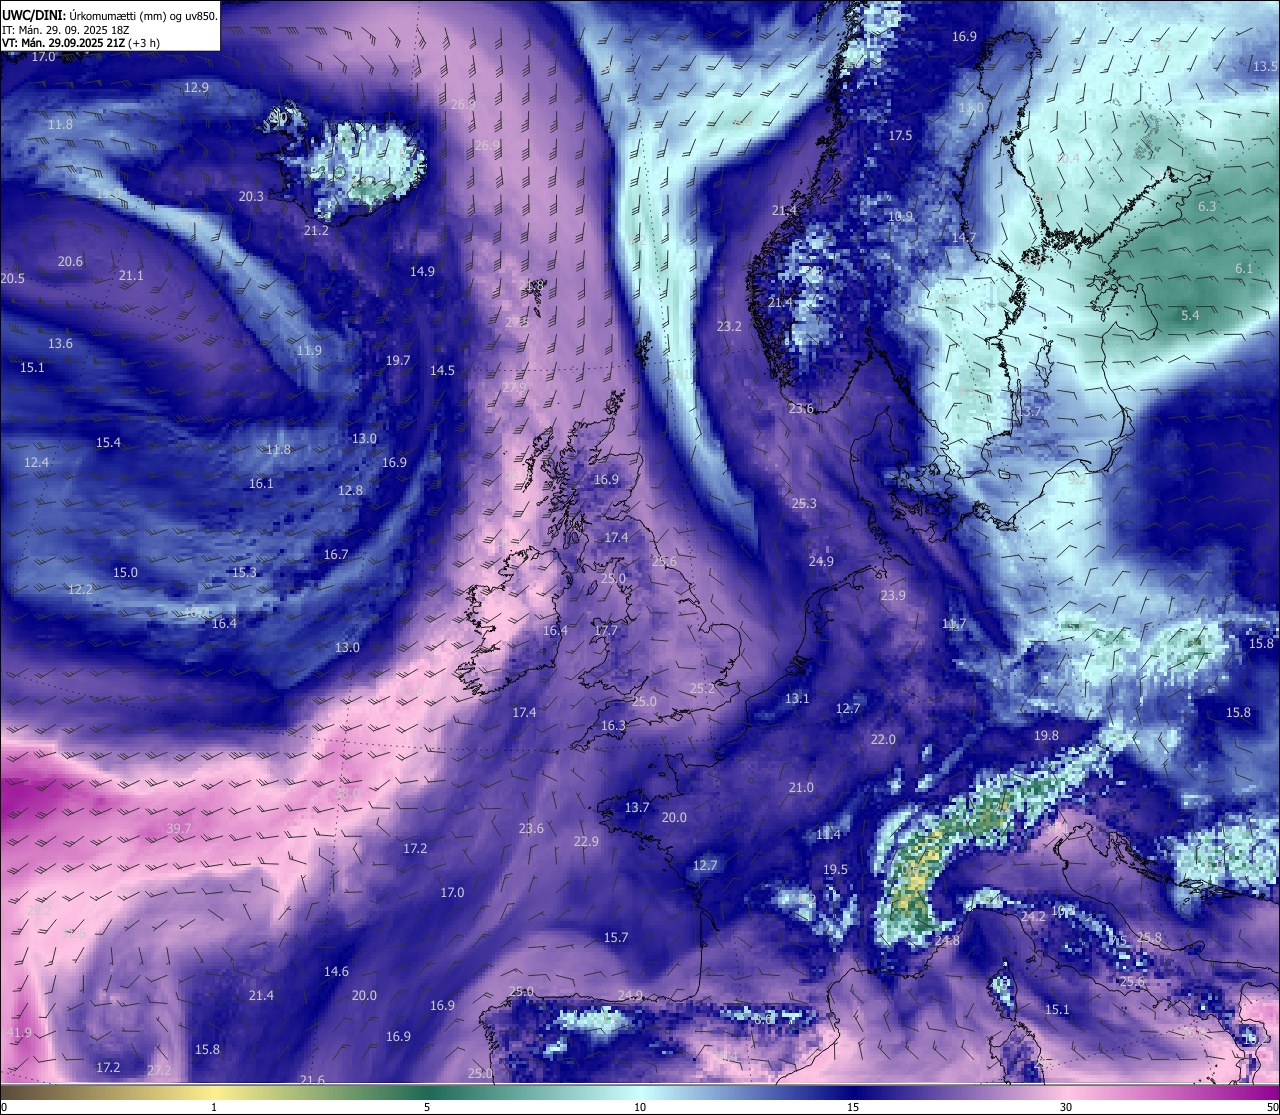1280x1115 pixels.
Task: Click the '27.2' value near bottom left
Action: [x=159, y=1071]
